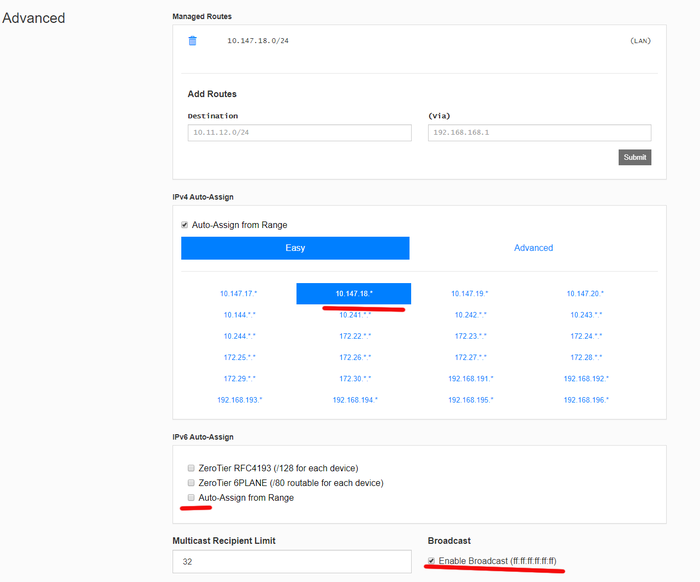Switch to the Easy tab

pos(295,248)
